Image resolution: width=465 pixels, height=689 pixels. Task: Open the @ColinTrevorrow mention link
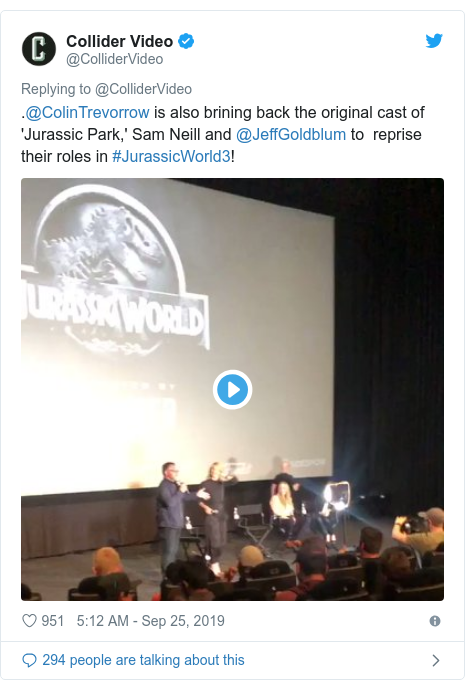(x=87, y=112)
